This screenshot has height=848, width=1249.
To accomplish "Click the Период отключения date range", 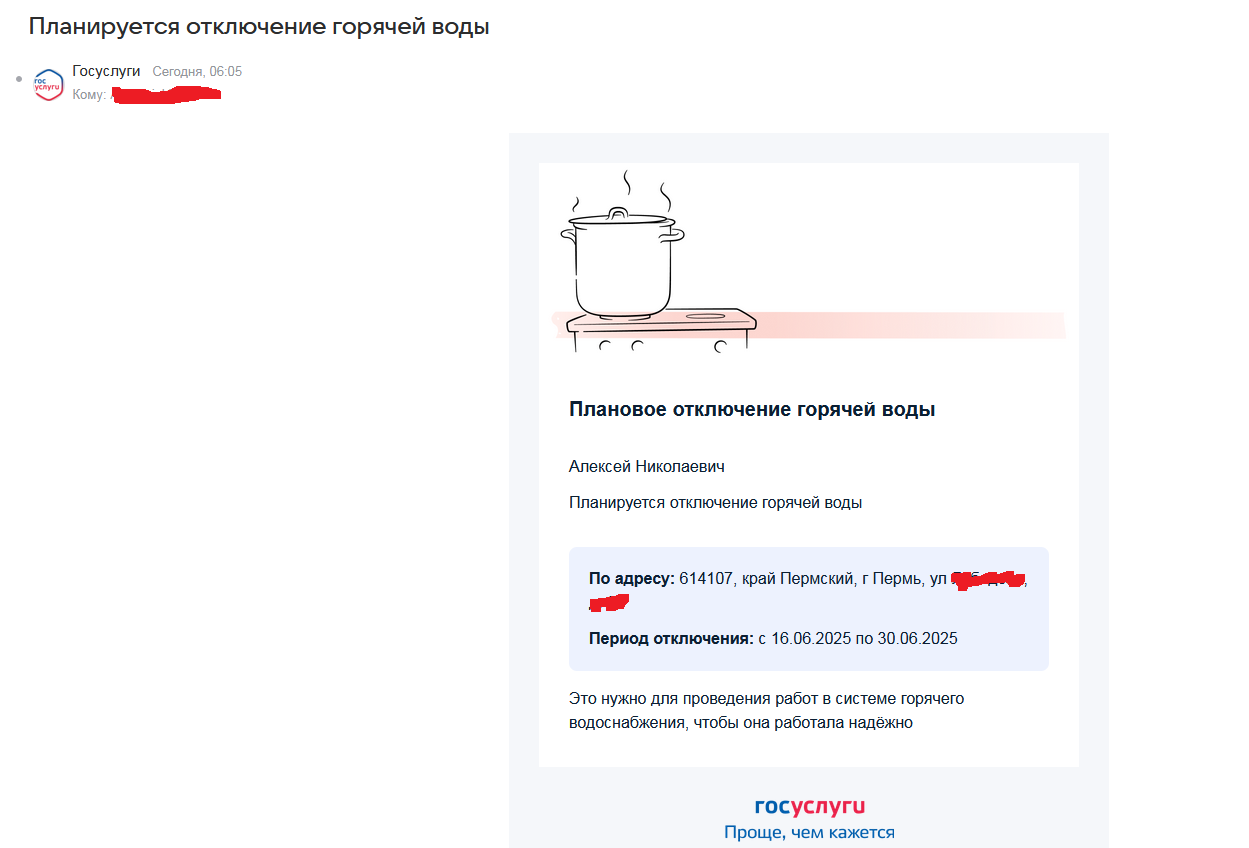I will pyautogui.click(x=858, y=638).
